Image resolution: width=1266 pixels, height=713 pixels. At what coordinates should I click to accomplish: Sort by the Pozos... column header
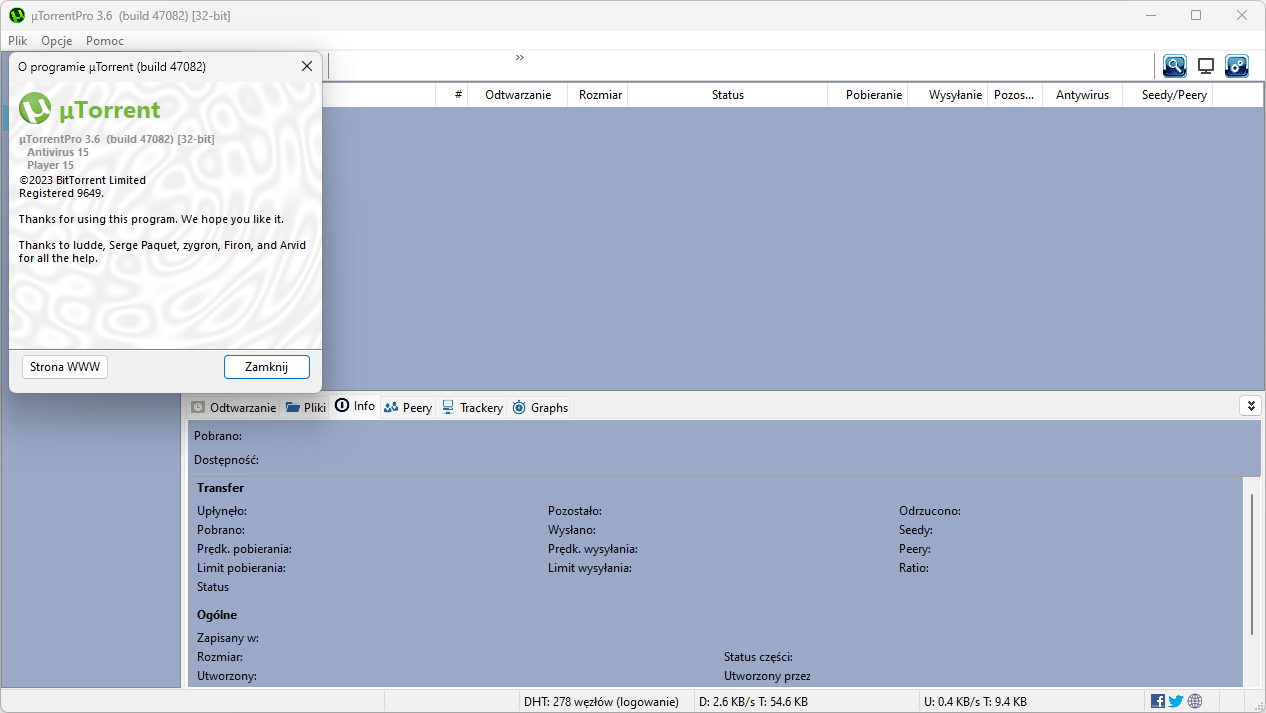point(1015,95)
